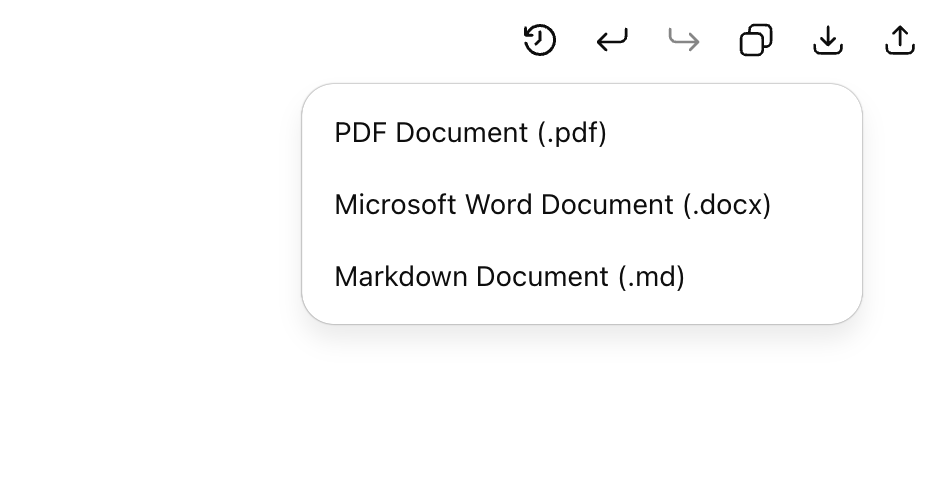Reapply change with redo button
Viewport: 934px width, 492px height.
point(684,40)
